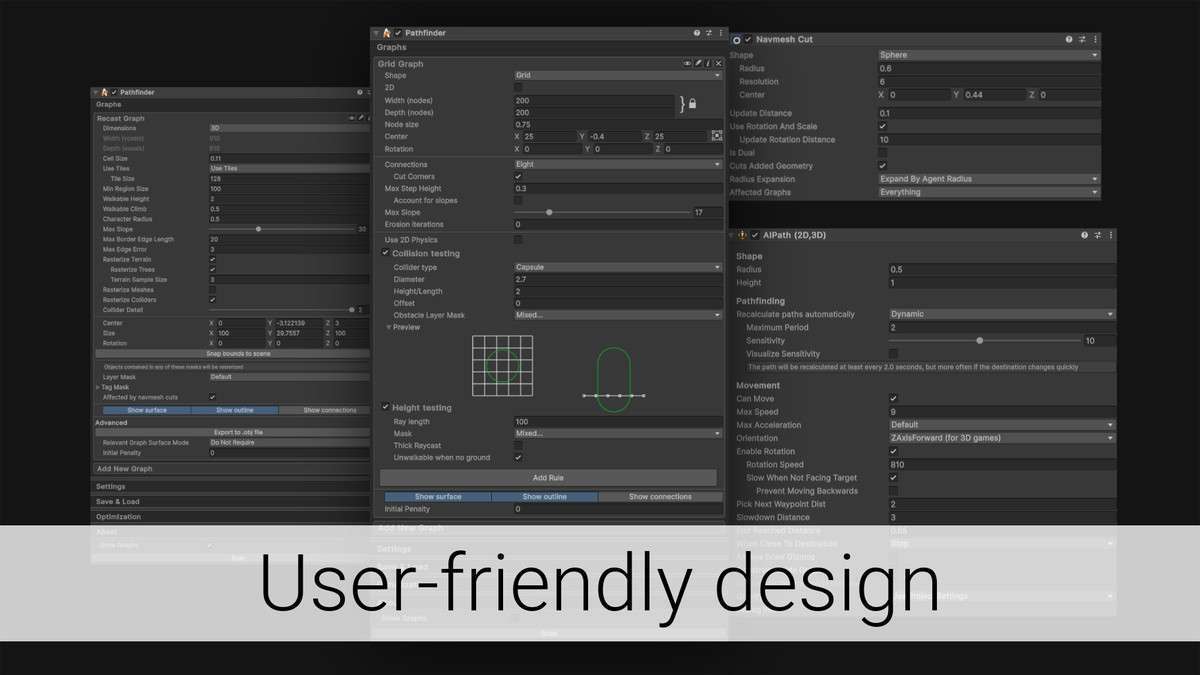
Task: Toggle the Cut Corners checkbox
Action: pyautogui.click(x=518, y=176)
